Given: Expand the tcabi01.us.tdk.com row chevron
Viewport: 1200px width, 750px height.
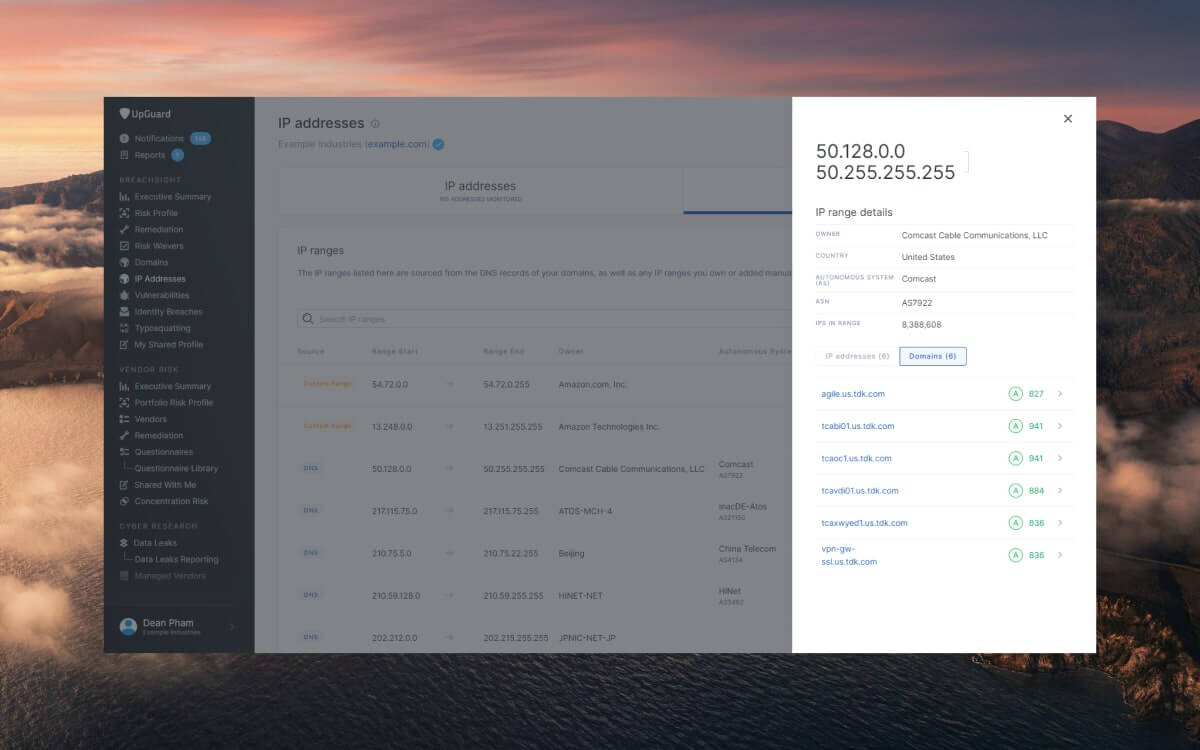Looking at the screenshot, I should (1060, 426).
